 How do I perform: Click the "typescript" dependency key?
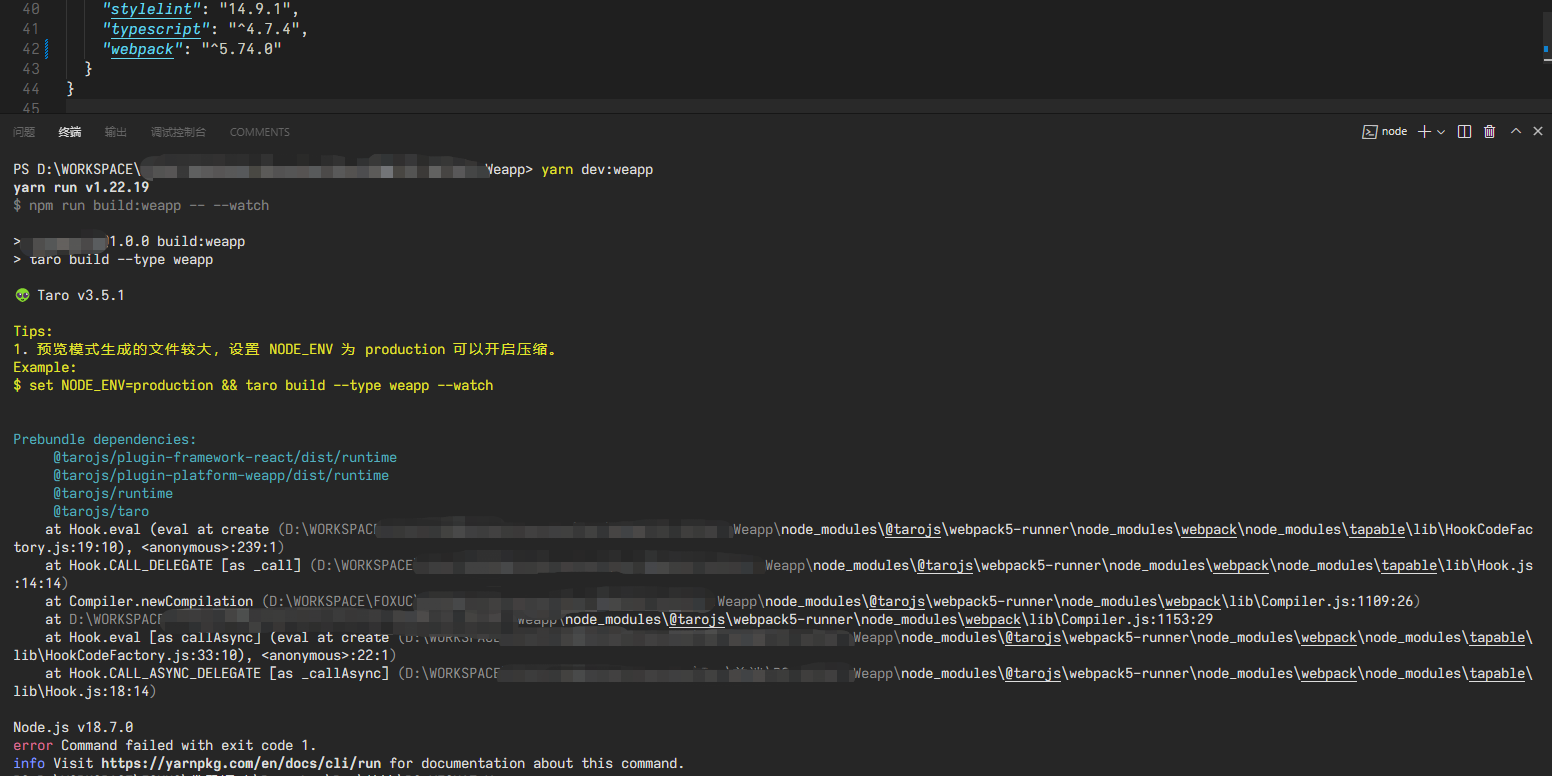156,29
